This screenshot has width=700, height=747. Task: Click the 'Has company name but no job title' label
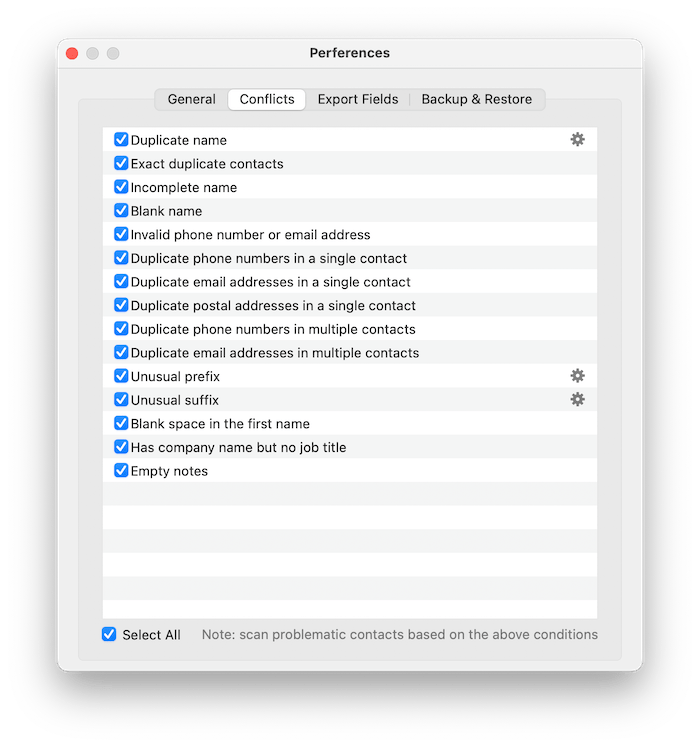238,447
